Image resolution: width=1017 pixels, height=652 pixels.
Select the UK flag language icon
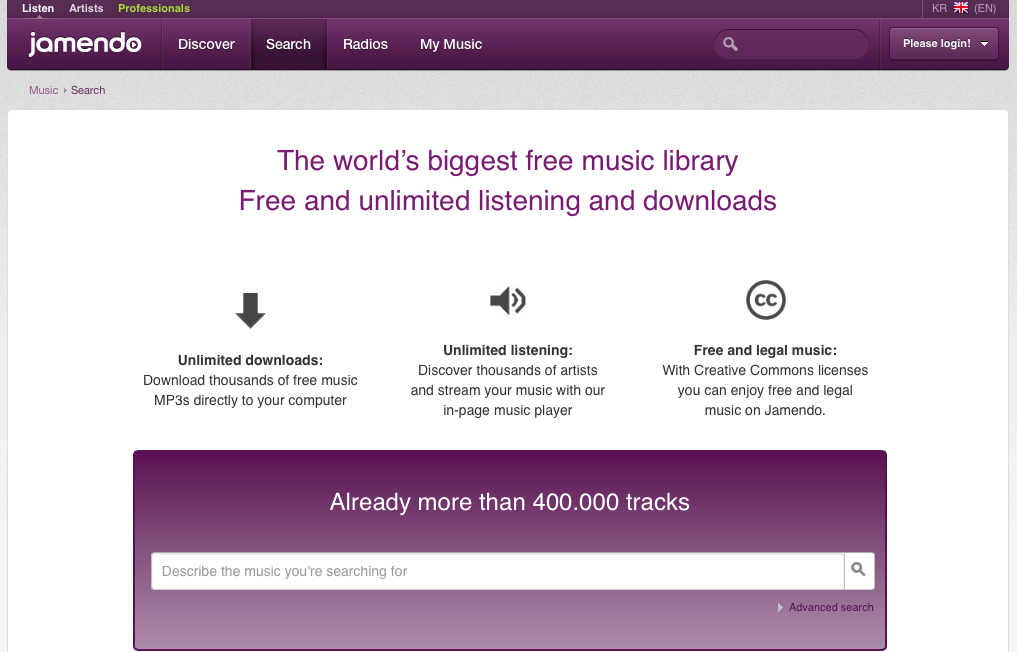[x=961, y=8]
